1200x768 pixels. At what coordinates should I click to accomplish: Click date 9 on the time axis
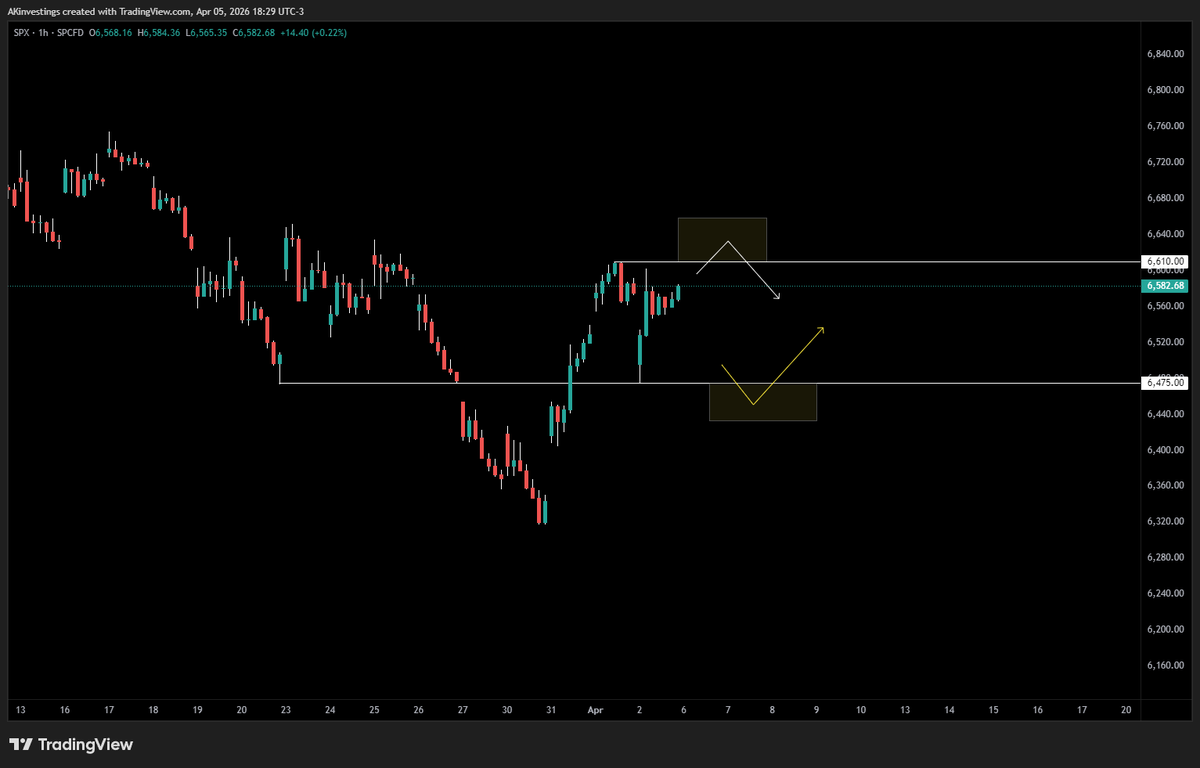[817, 710]
